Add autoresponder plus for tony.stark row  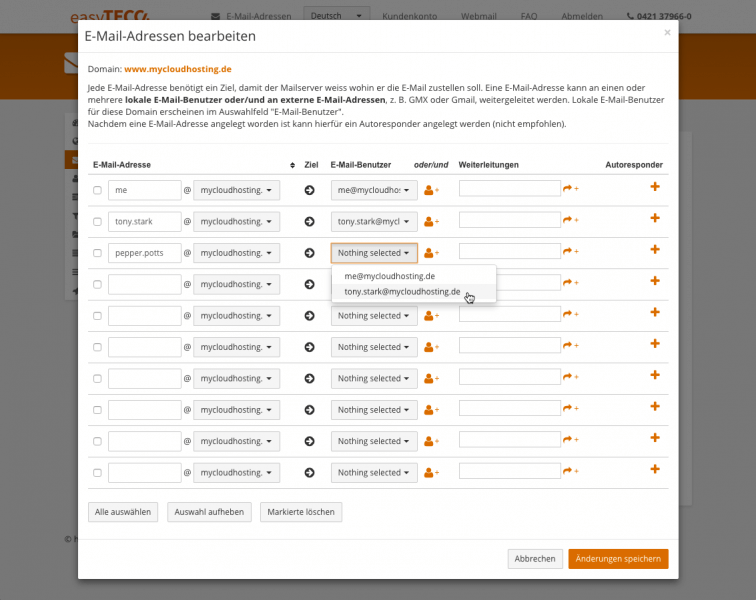pyautogui.click(x=655, y=218)
